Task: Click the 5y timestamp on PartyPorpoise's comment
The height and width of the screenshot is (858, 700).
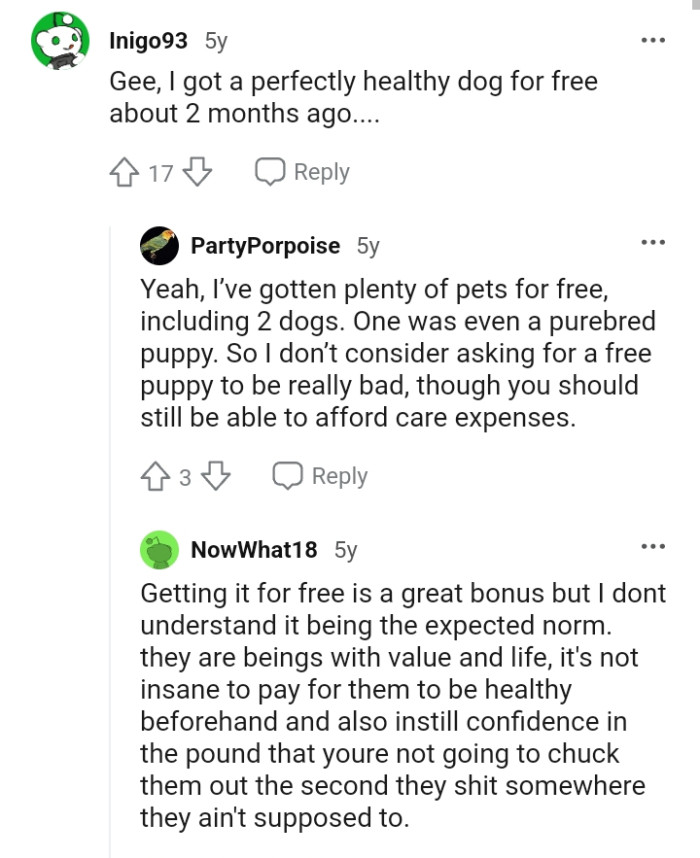Action: [x=368, y=245]
